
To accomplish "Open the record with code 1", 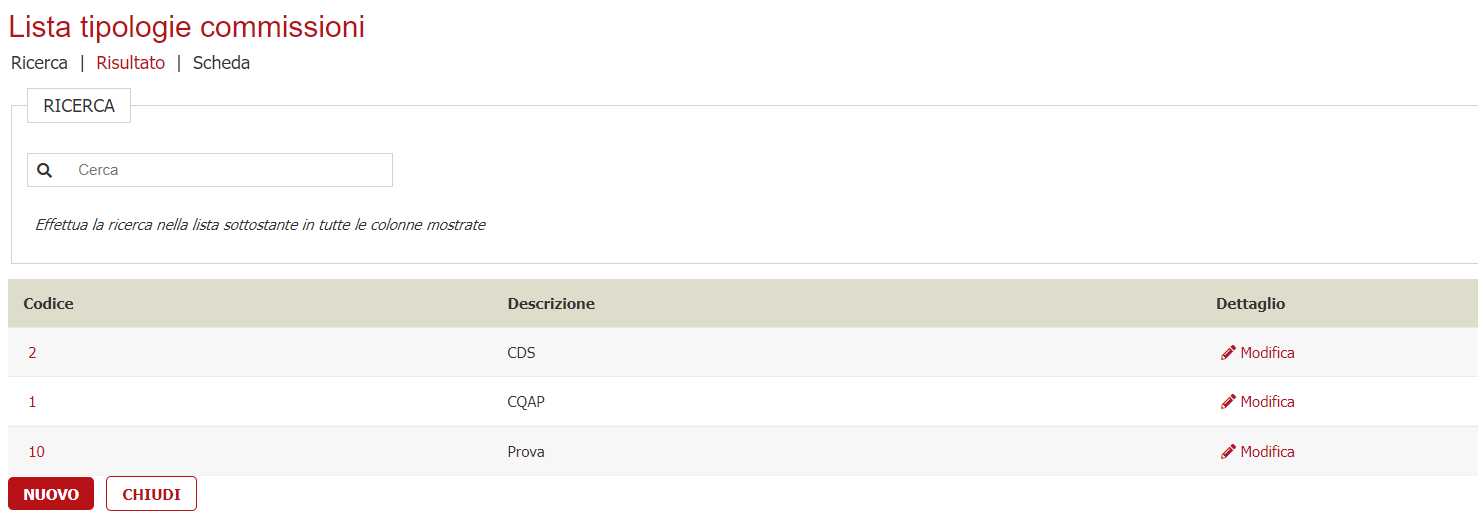I will coord(32,402).
